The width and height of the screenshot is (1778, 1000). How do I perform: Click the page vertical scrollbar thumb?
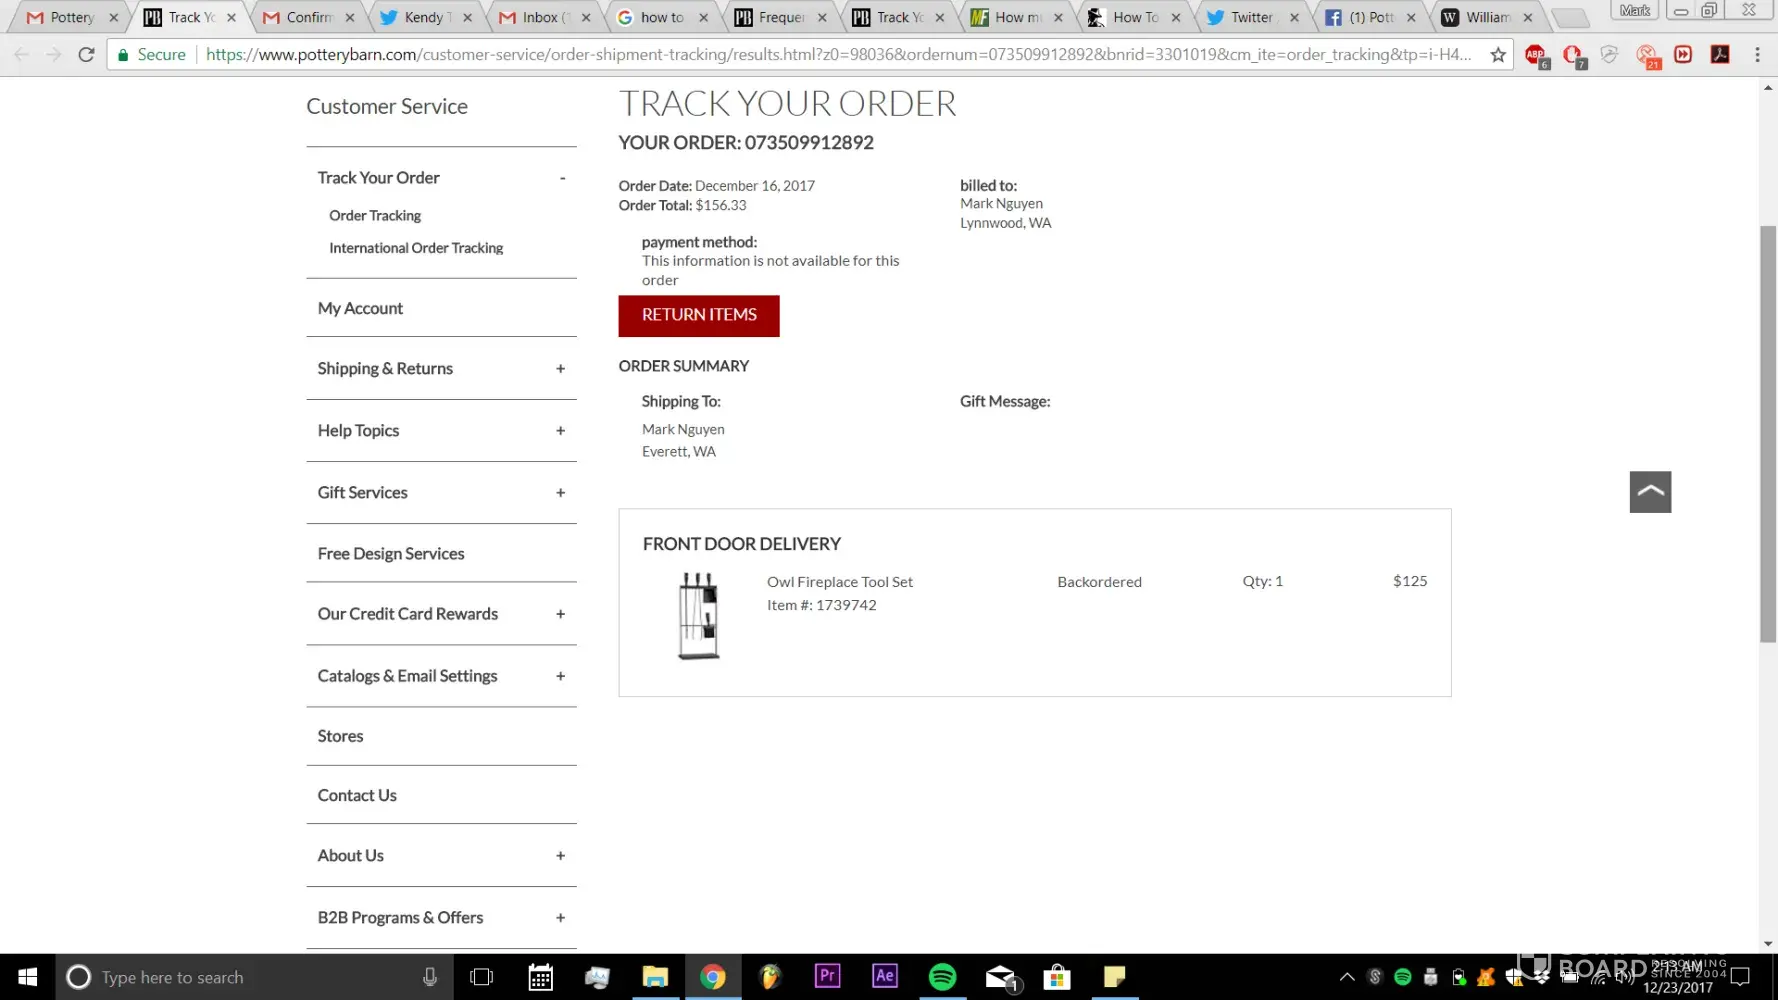(x=1768, y=435)
